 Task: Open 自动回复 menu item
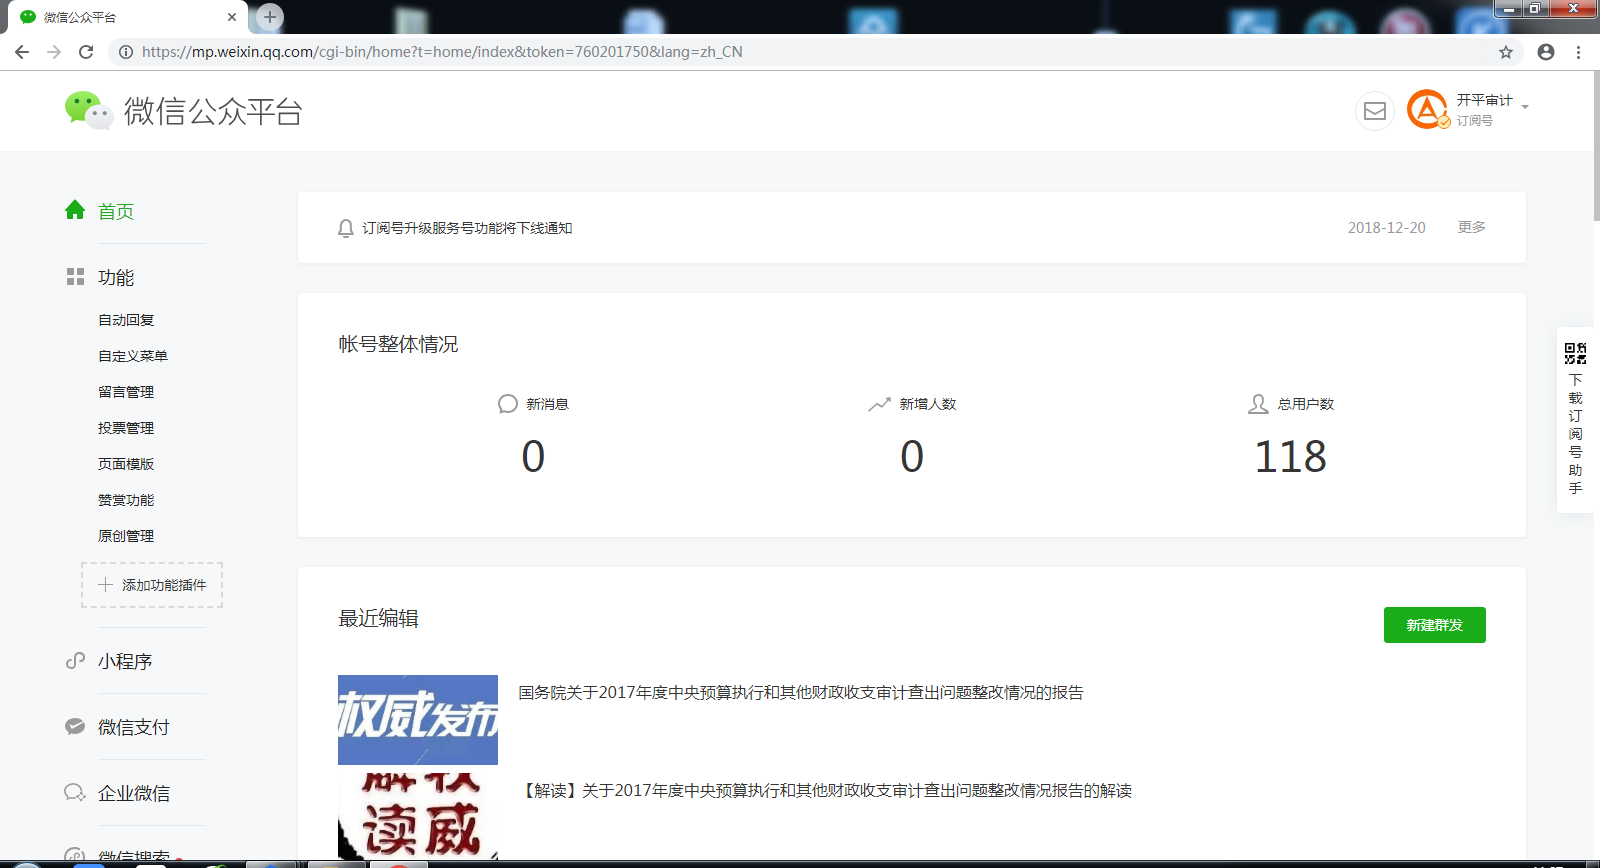126,320
